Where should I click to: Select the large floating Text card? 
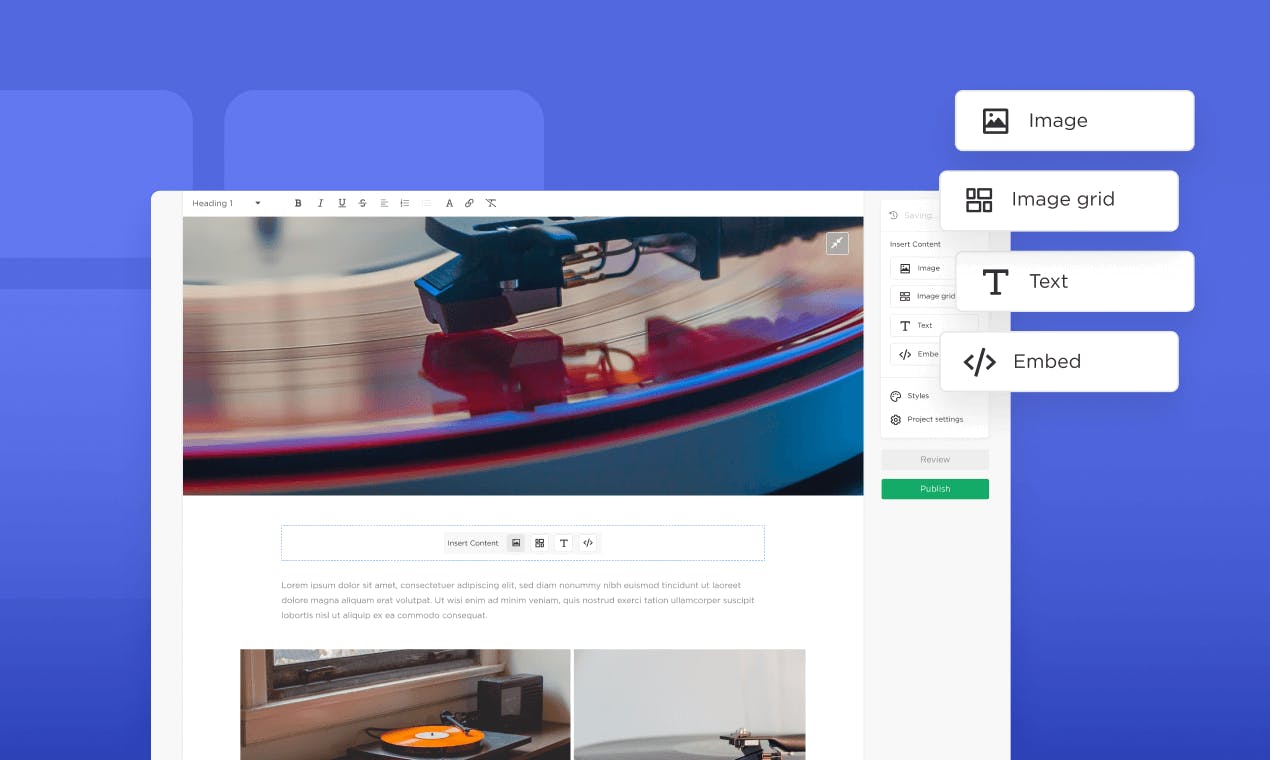(1074, 281)
